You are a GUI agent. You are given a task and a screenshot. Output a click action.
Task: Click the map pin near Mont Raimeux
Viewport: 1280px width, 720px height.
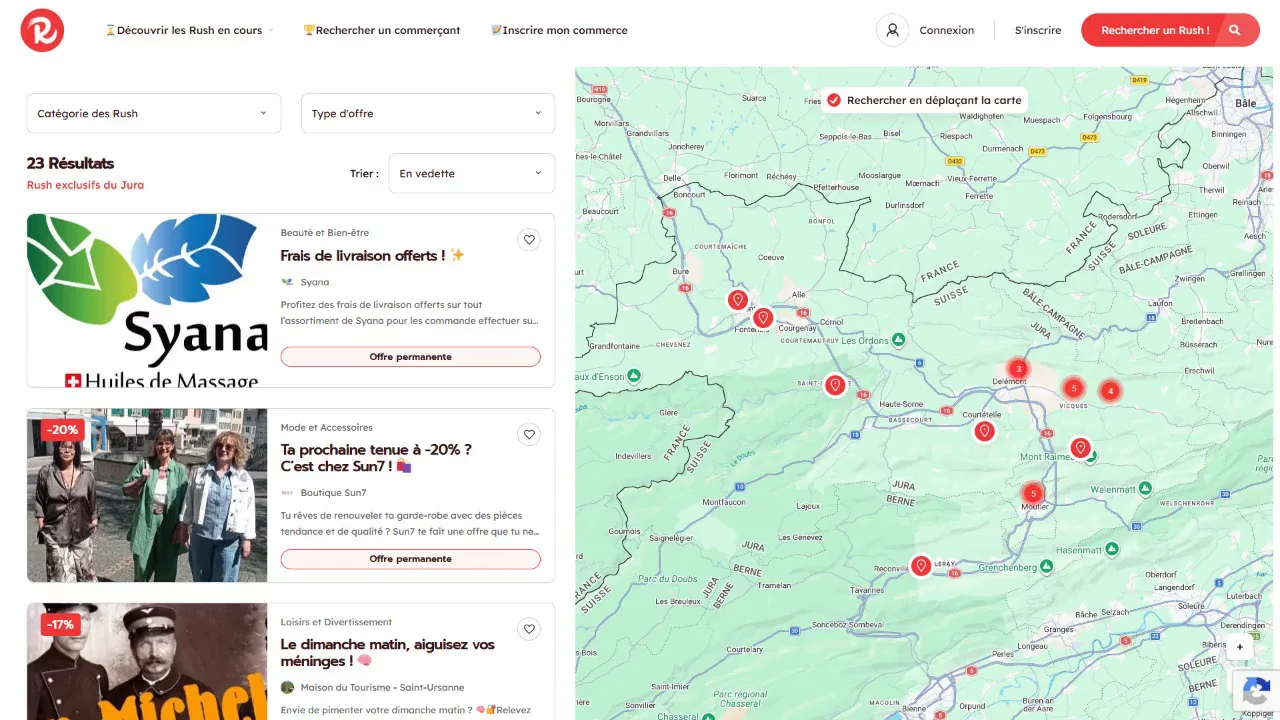tap(1080, 447)
